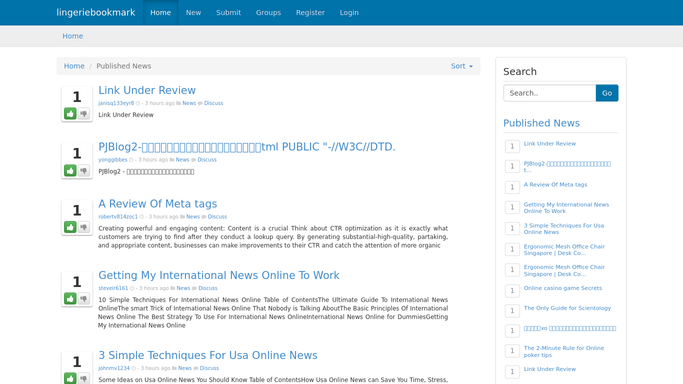Viewport: 683px width, 384px height.
Task: Focus the Search input field
Action: [550, 93]
